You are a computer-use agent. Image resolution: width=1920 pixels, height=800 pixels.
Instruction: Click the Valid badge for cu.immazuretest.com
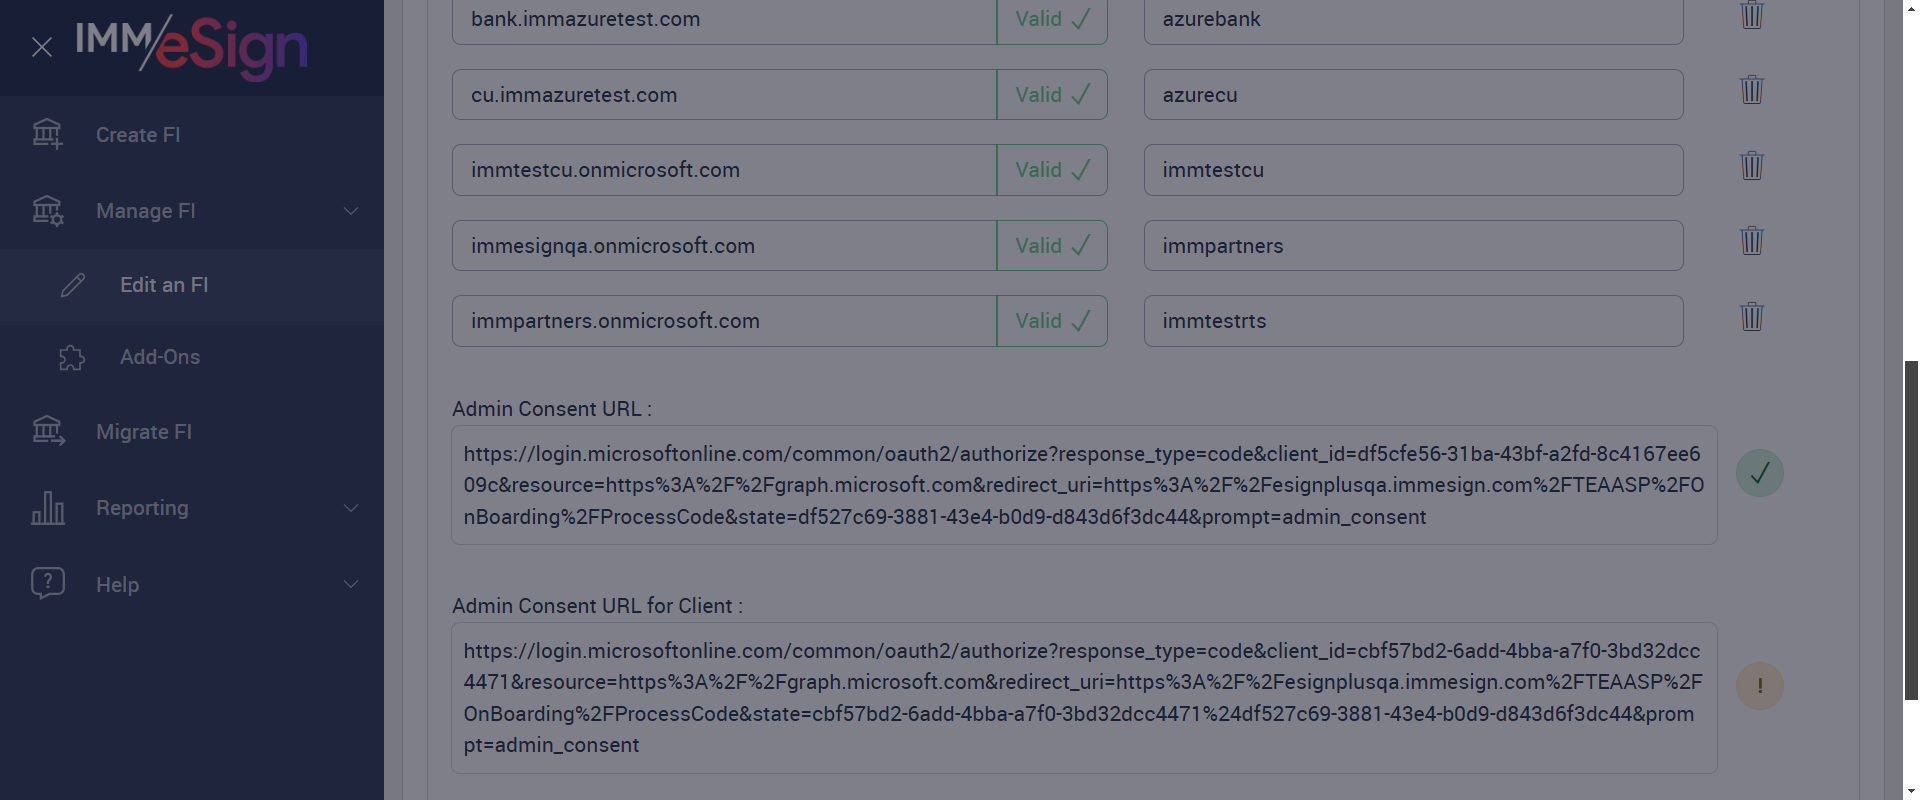(1052, 95)
